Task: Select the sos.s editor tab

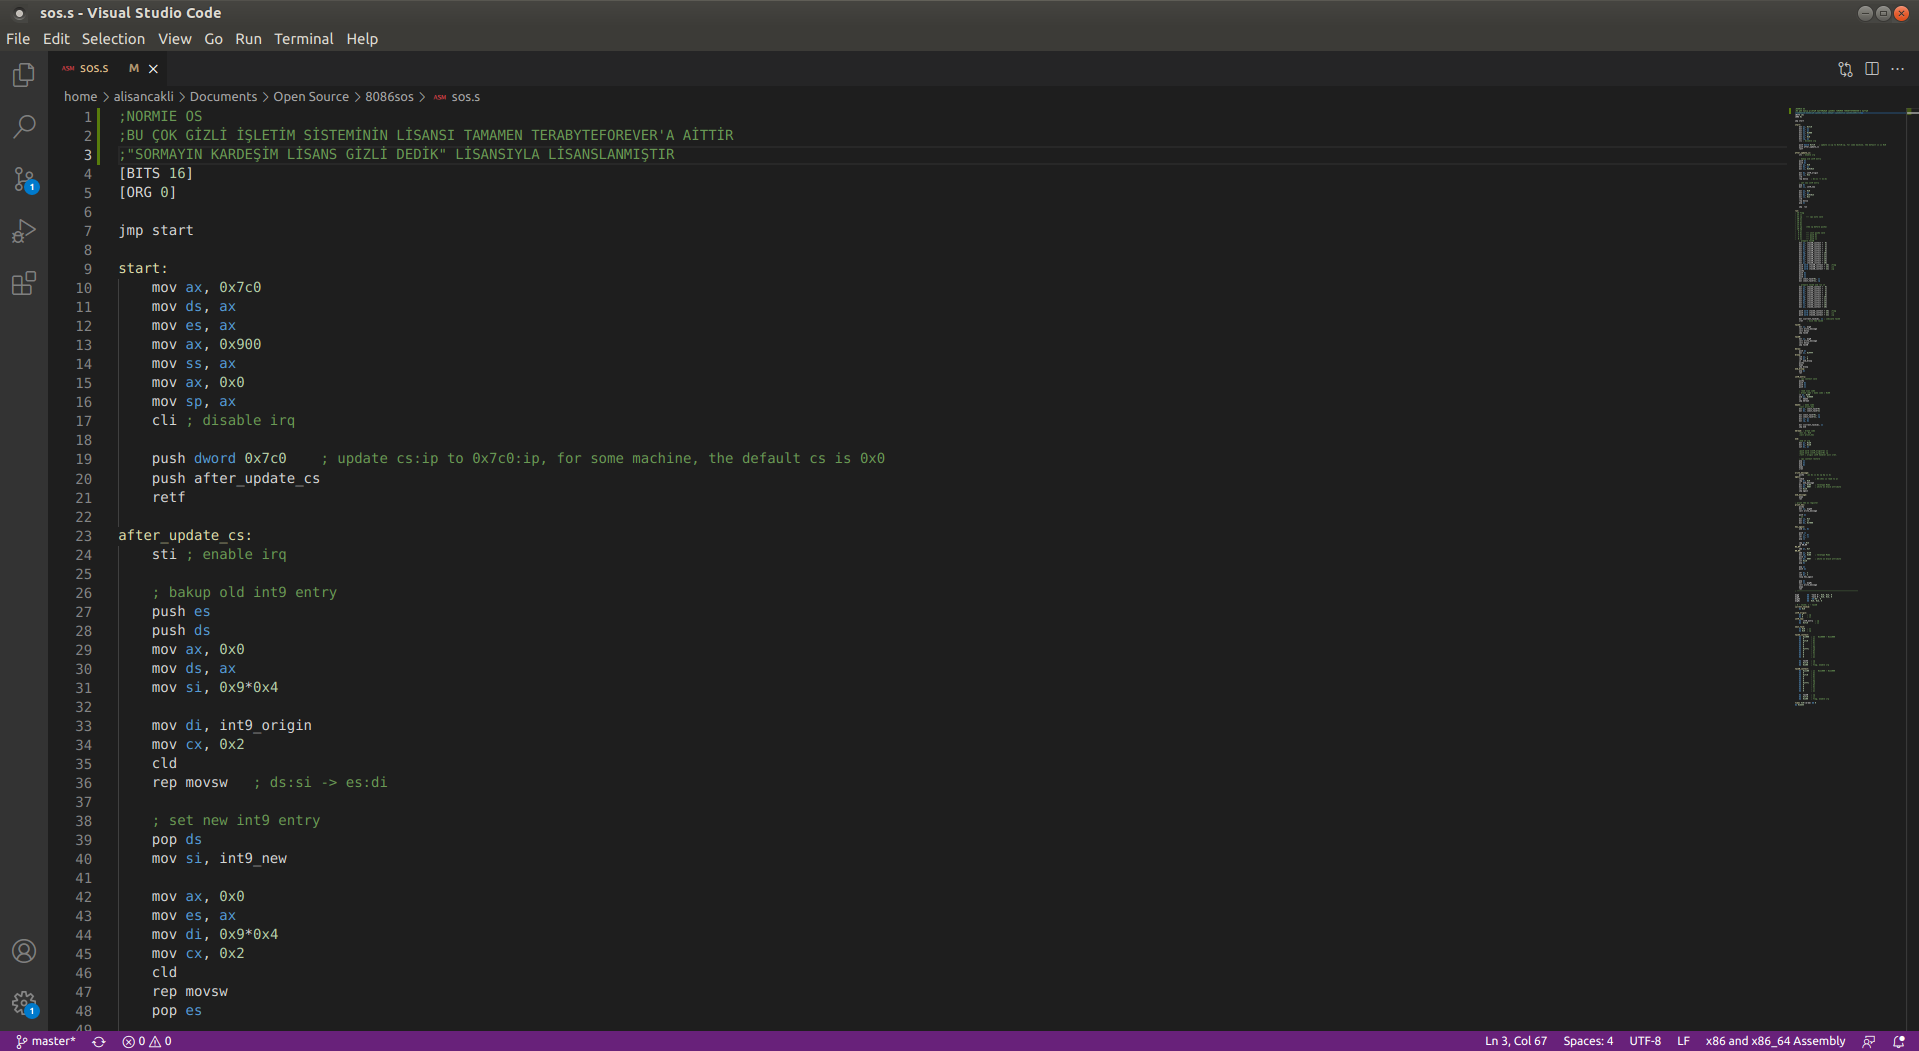Action: [x=92, y=67]
